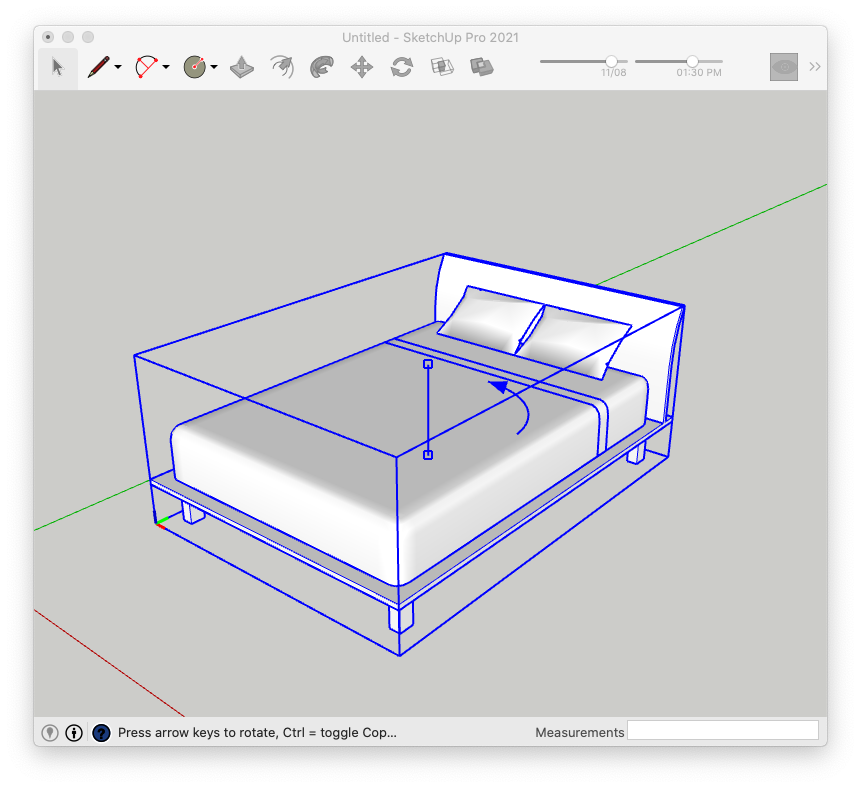Click the shadow time slider at 01:30 PM
Screen dimensions: 861x788
pyautogui.click(x=692, y=62)
